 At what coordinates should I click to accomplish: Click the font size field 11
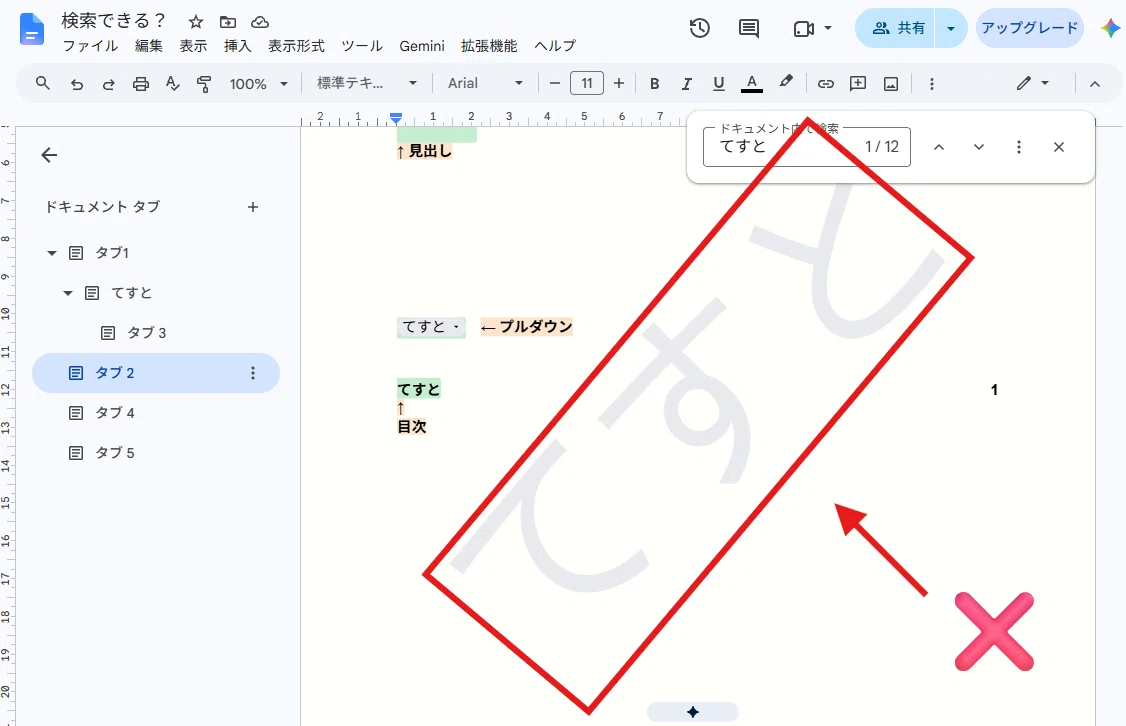587,84
